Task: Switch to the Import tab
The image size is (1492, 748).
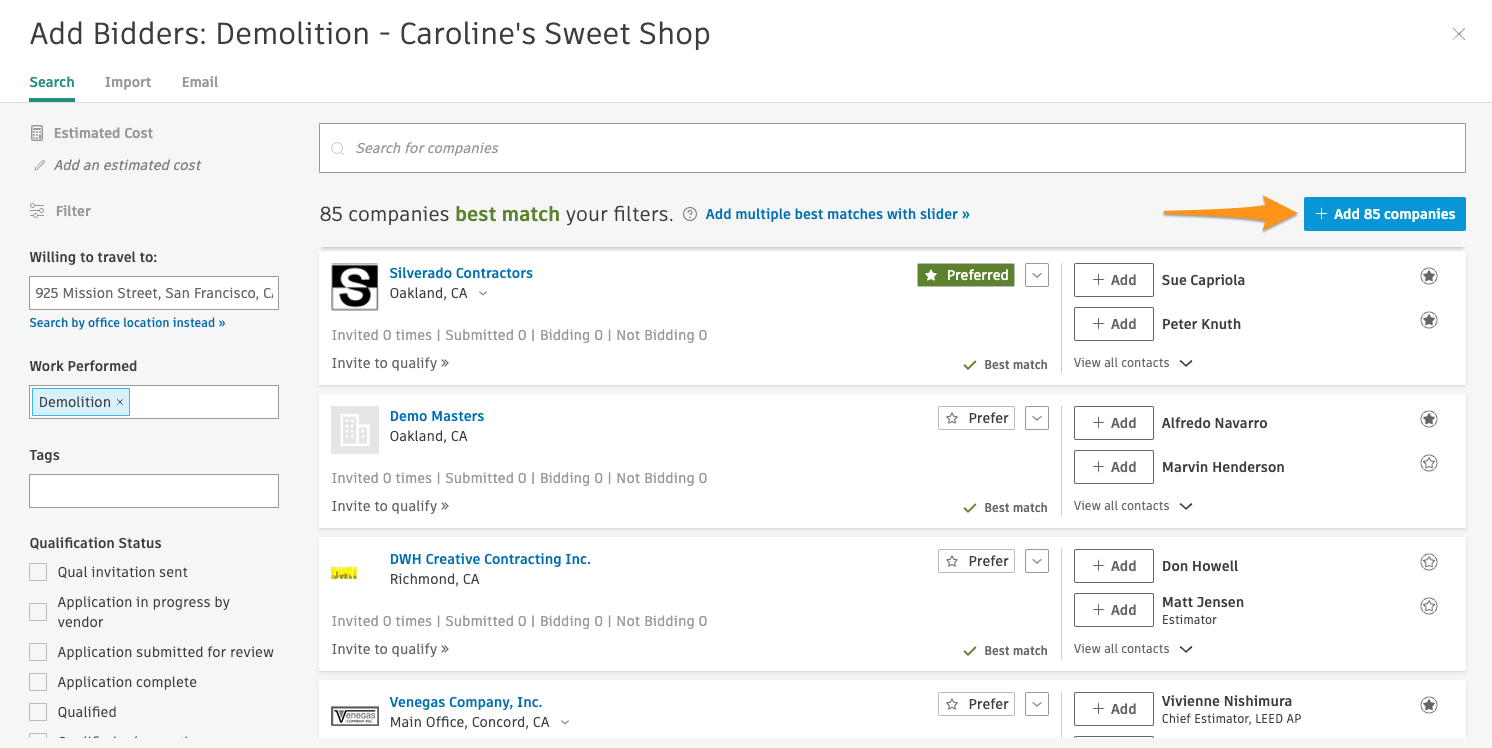Action: [128, 82]
